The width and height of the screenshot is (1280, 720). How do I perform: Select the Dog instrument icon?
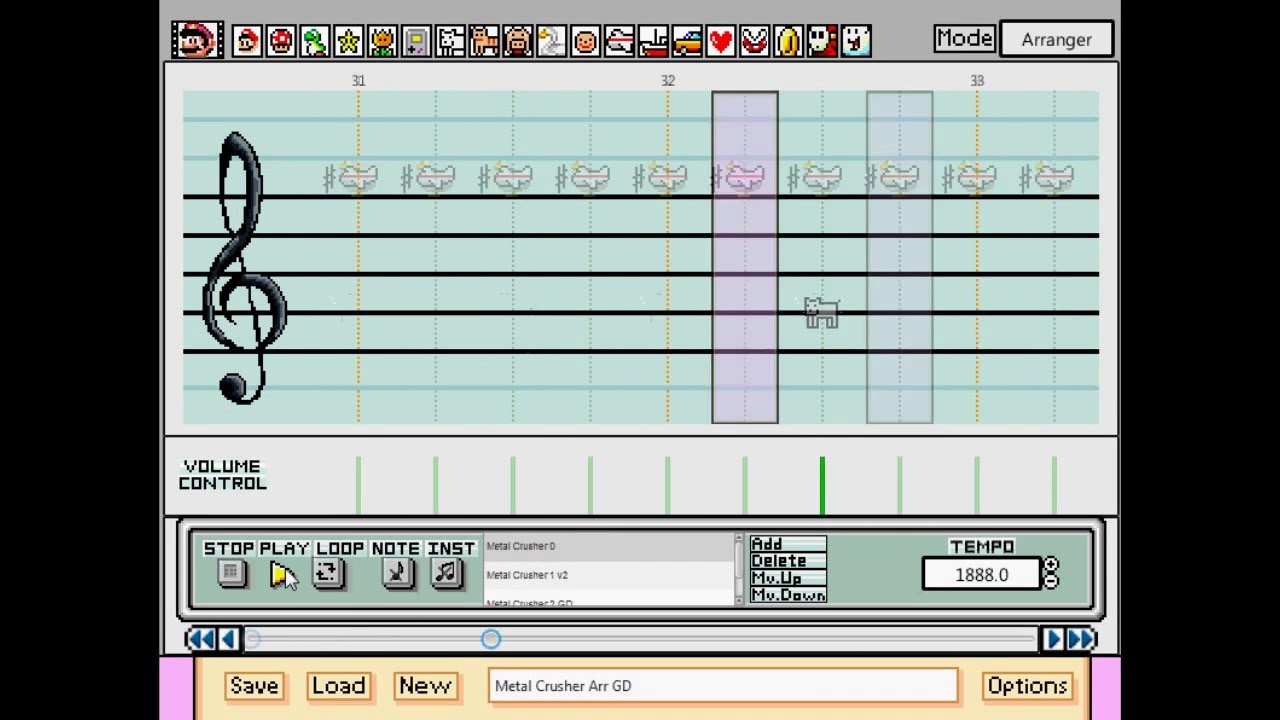pyautogui.click(x=451, y=41)
